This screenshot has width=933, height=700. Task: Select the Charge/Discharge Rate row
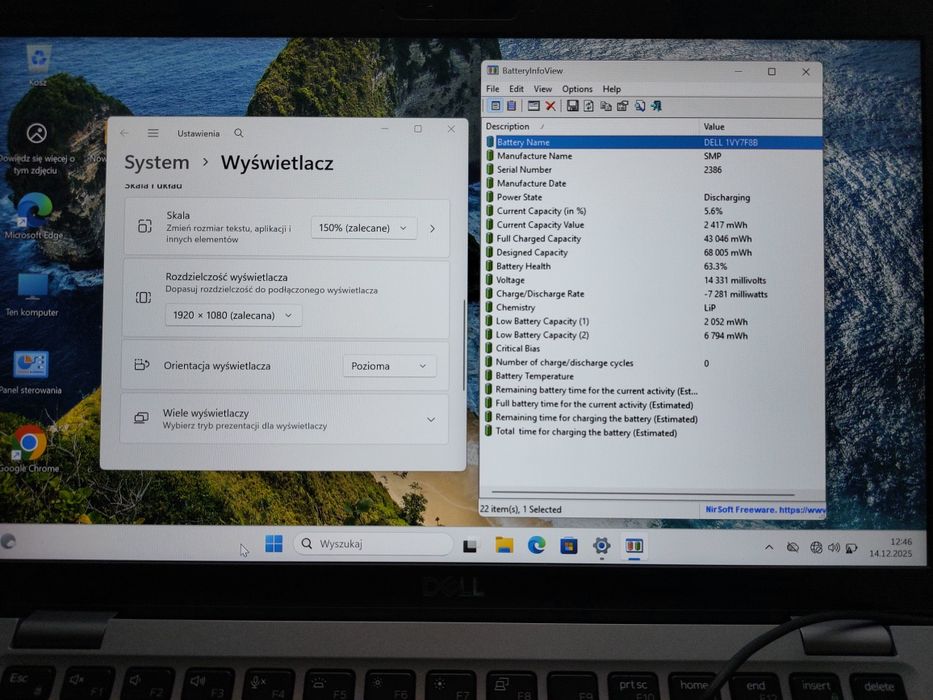click(x=653, y=293)
